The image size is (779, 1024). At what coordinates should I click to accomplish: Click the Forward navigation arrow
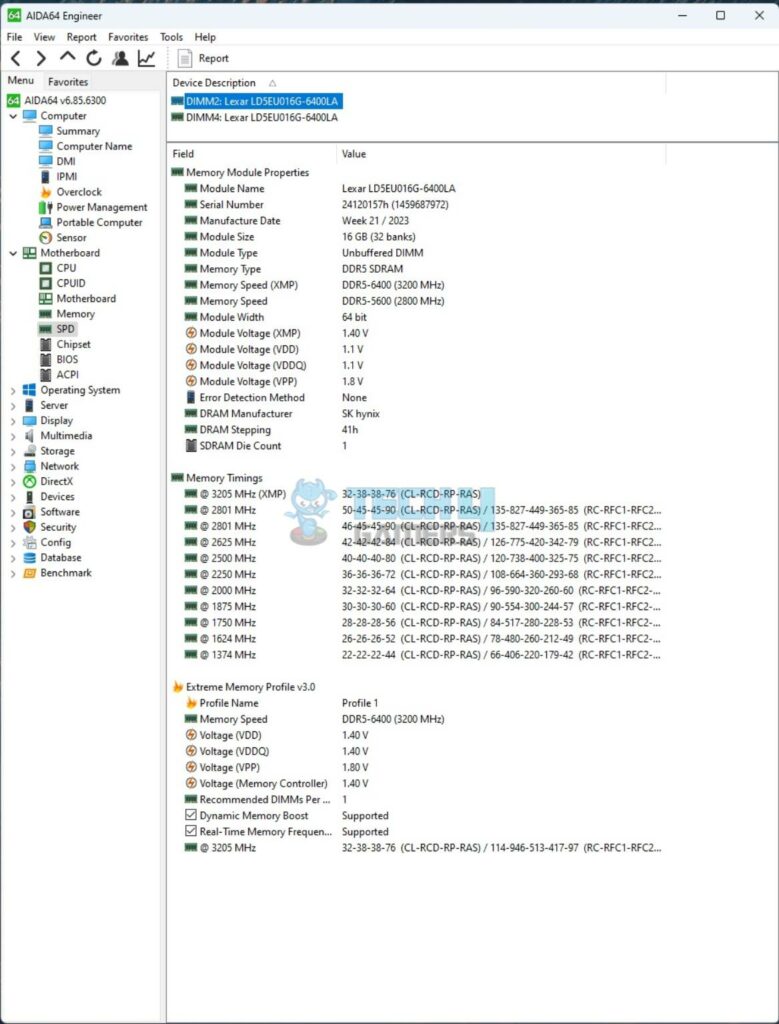41,59
